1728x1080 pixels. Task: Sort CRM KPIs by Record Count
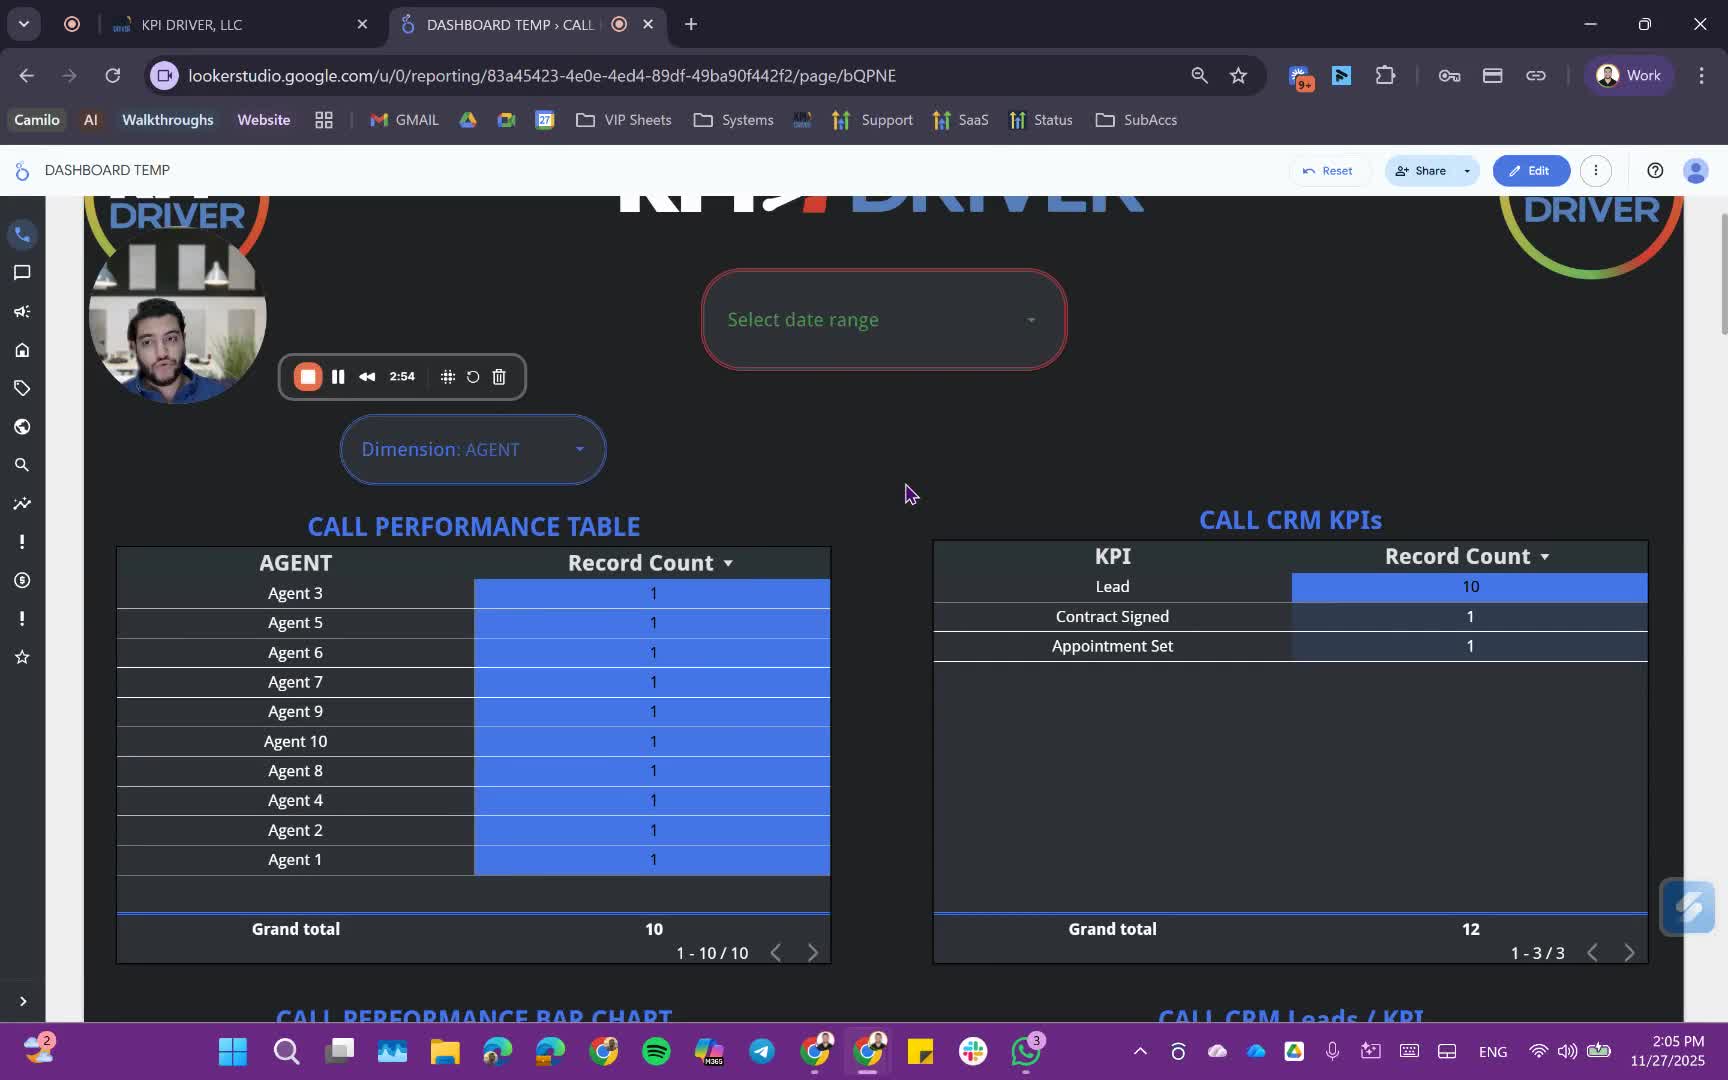[1468, 557]
